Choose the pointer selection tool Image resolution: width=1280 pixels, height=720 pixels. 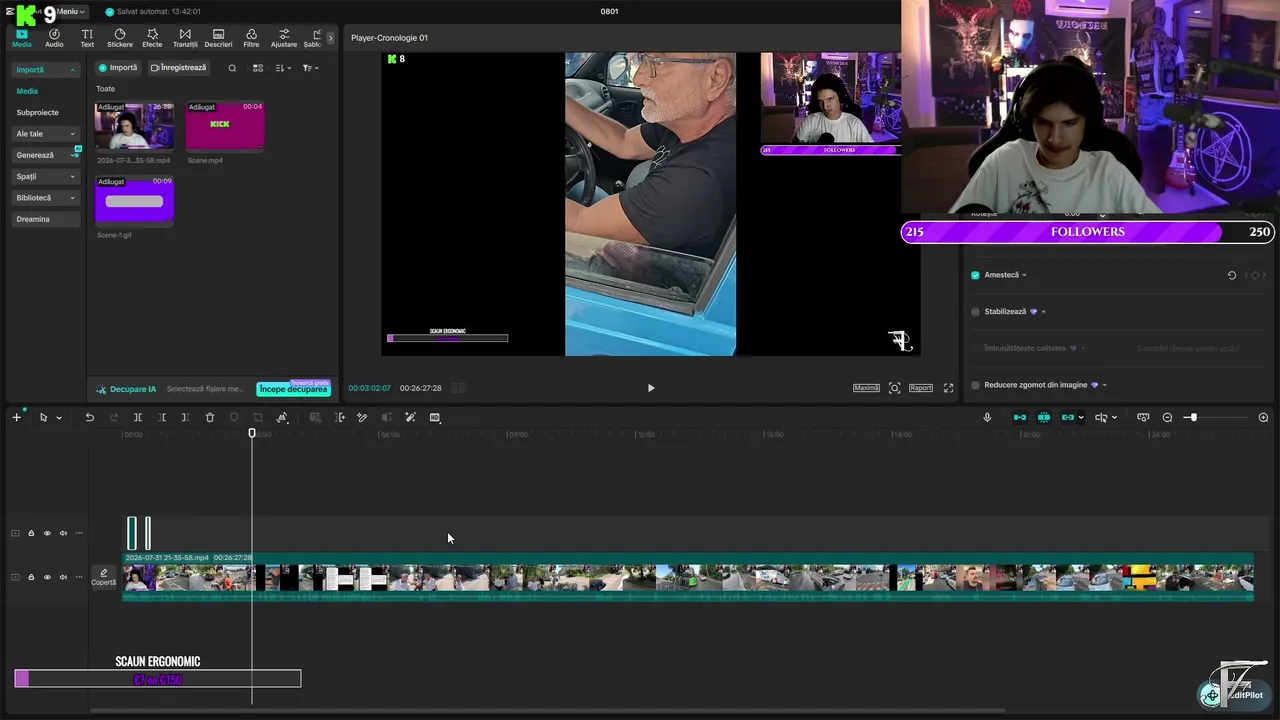pos(43,417)
